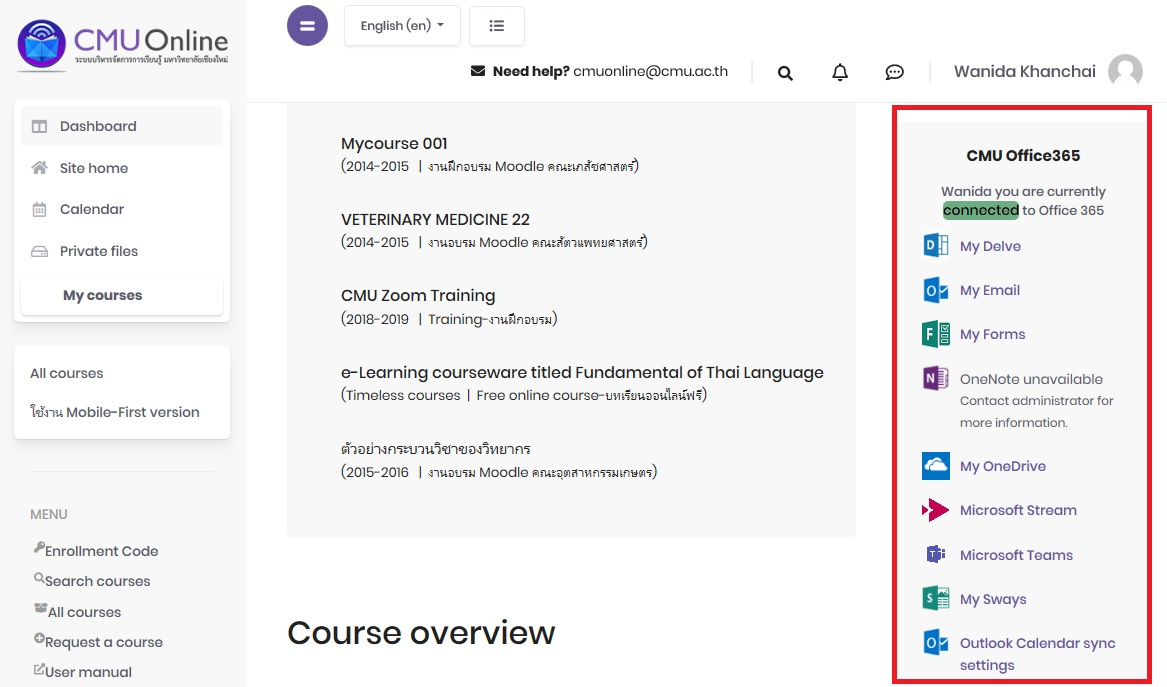Open the My Sways link
The width and height of the screenshot is (1167, 687).
993,599
